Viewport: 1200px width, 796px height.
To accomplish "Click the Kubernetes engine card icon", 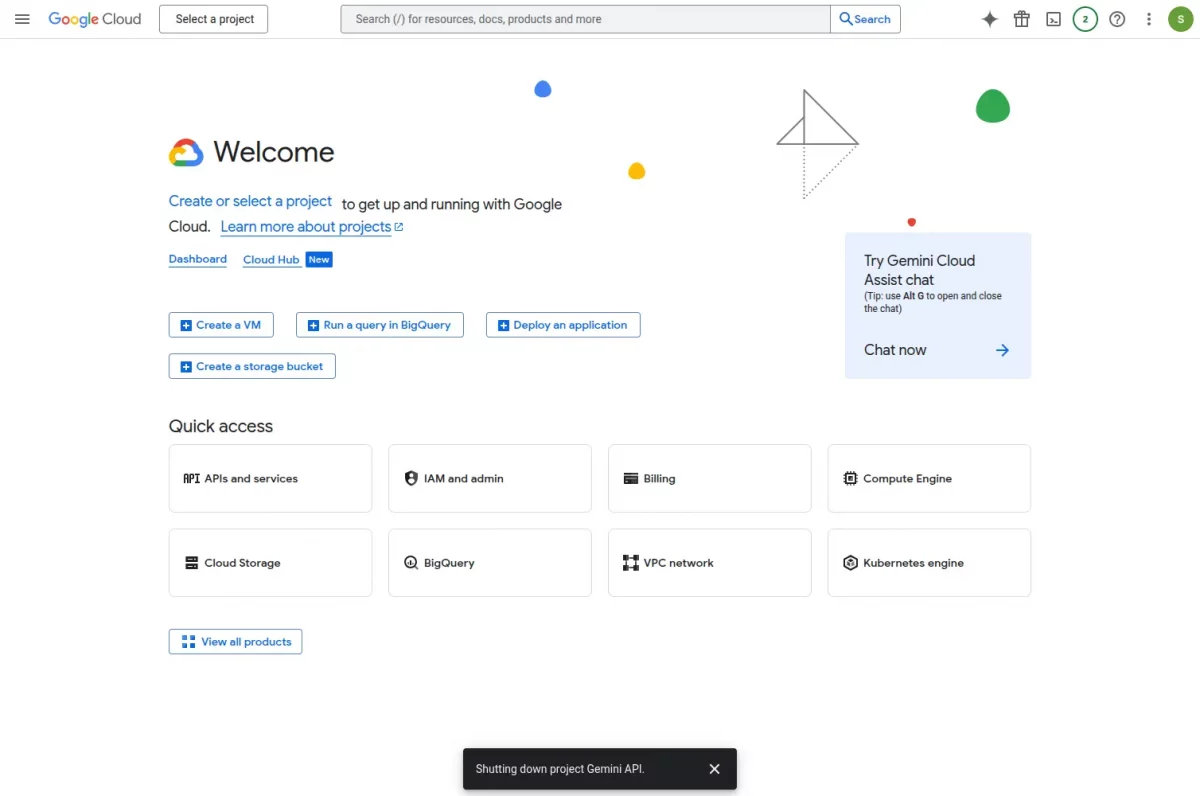I will point(850,562).
